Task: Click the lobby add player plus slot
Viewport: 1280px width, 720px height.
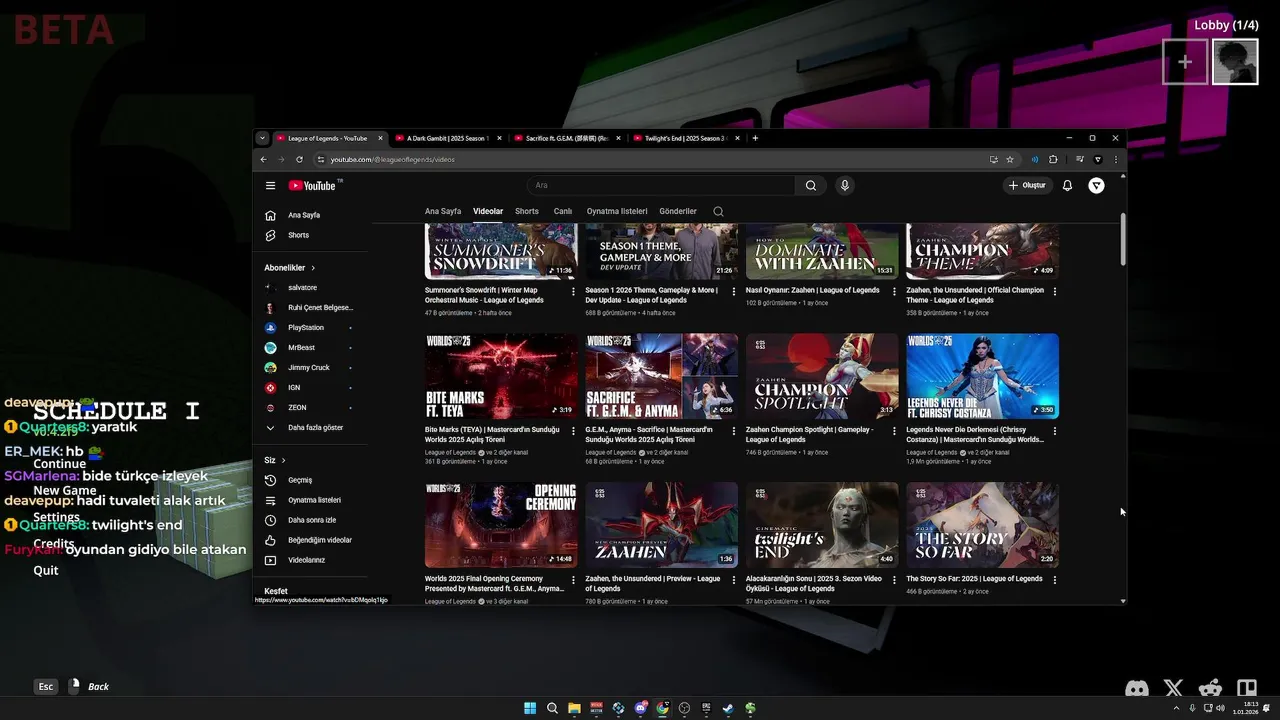Action: [1185, 62]
